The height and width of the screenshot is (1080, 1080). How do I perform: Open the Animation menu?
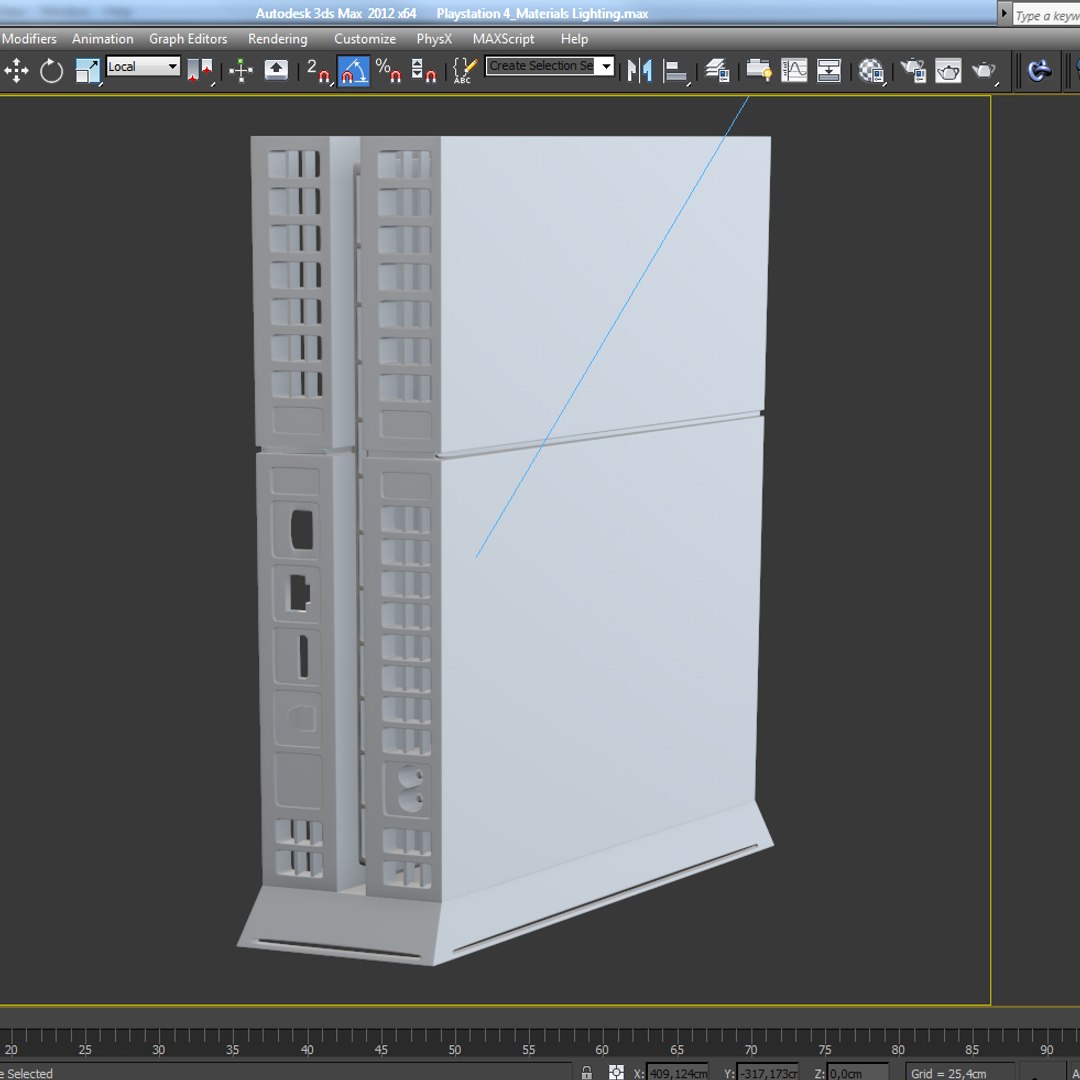click(x=103, y=39)
